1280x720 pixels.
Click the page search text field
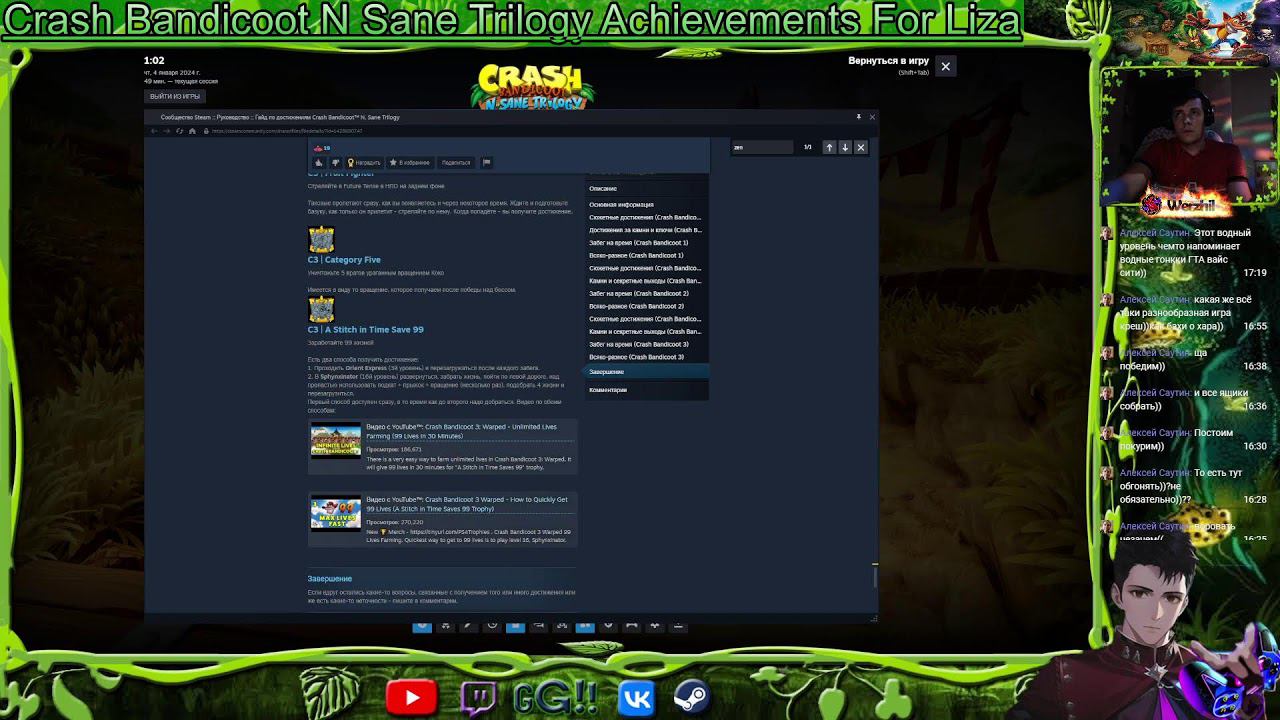point(763,147)
